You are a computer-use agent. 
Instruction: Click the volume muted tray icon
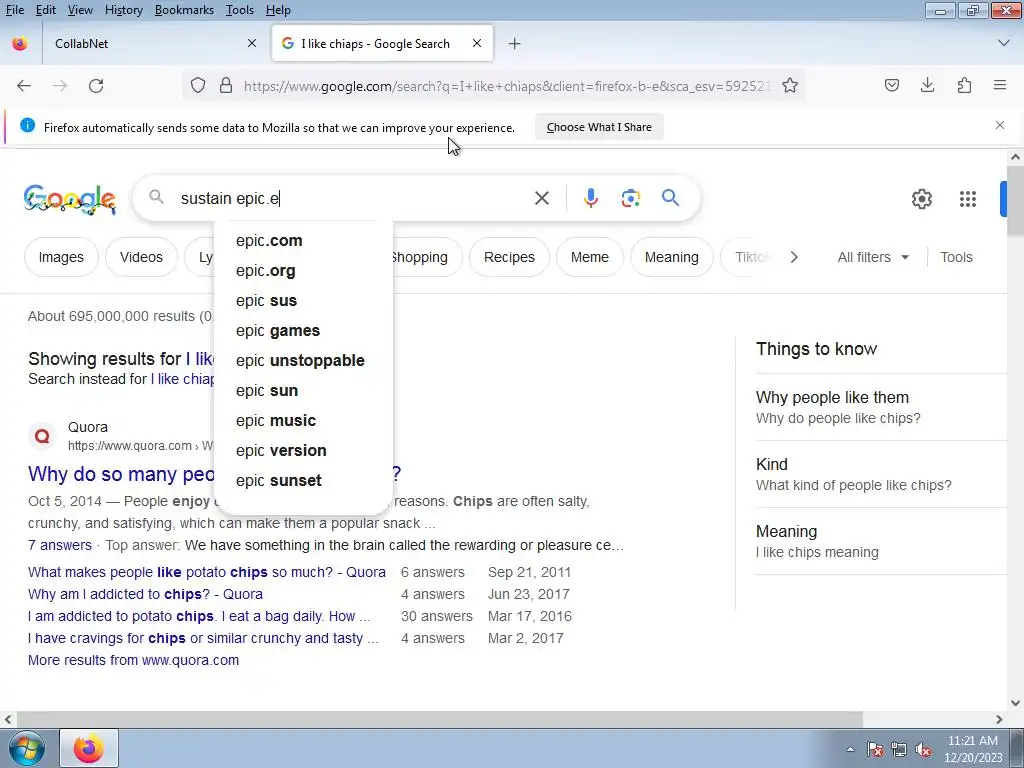(x=923, y=750)
